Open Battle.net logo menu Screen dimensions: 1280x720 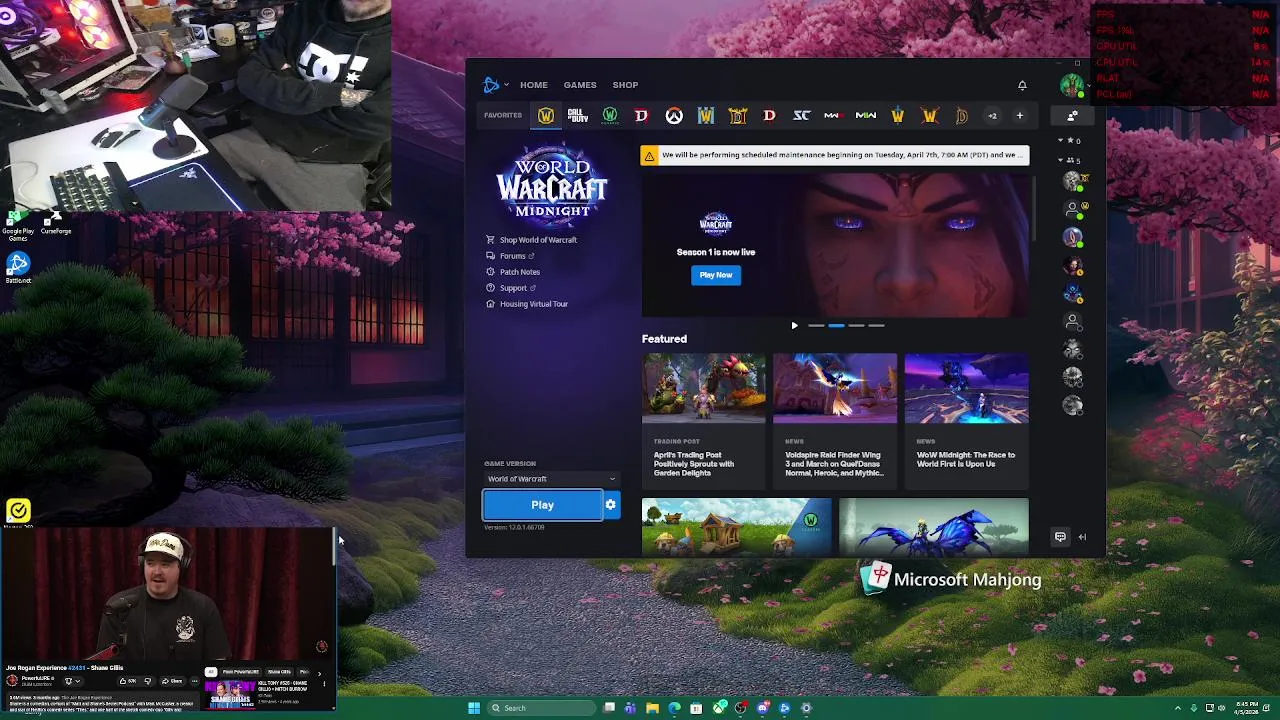[x=494, y=85]
